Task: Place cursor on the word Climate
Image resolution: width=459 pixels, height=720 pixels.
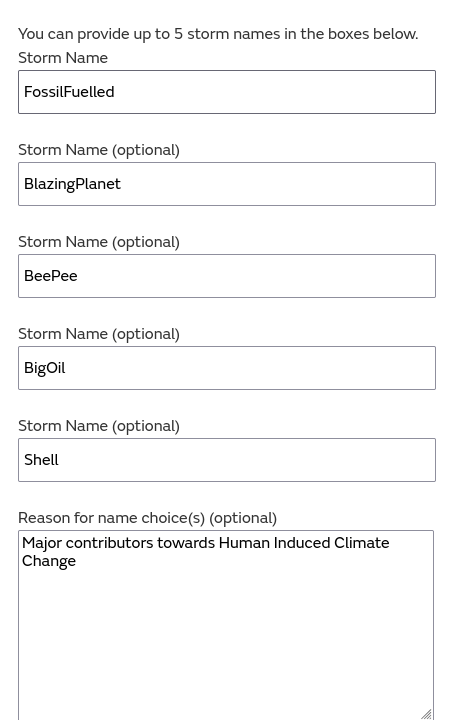Action: 362,543
